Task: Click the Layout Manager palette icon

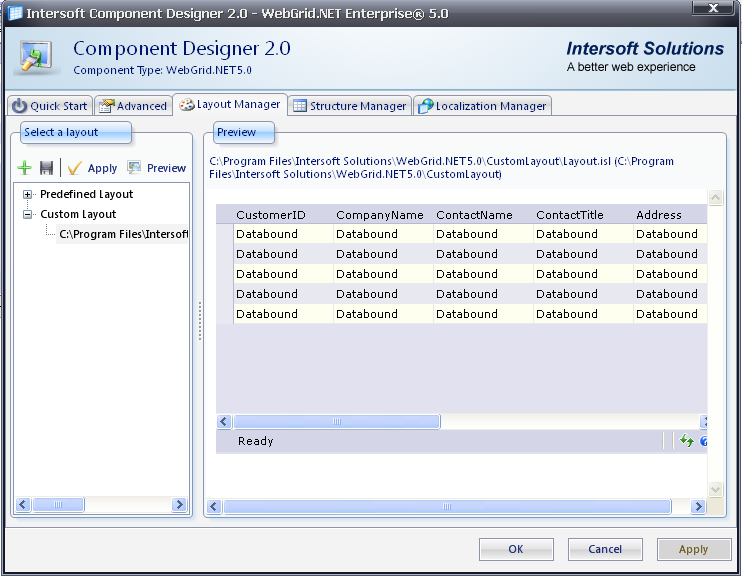Action: point(187,104)
